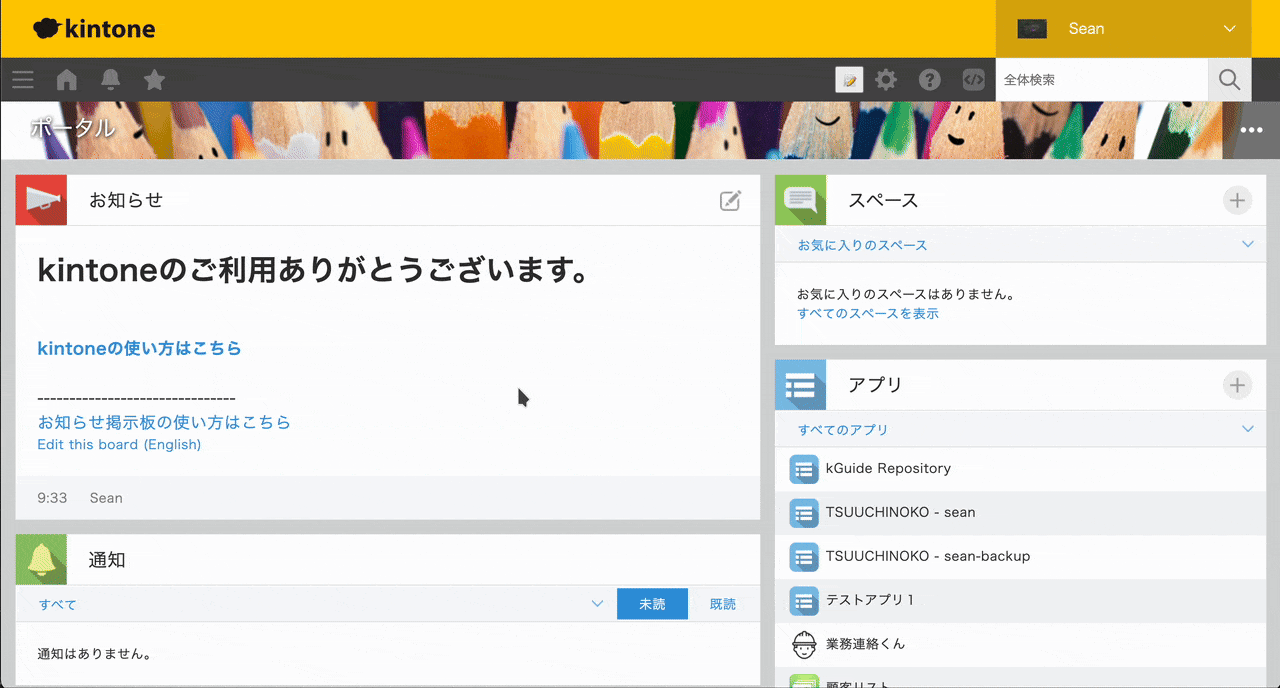The width and height of the screenshot is (1280, 688).
Task: Click the developer code icon
Action: 972,79
